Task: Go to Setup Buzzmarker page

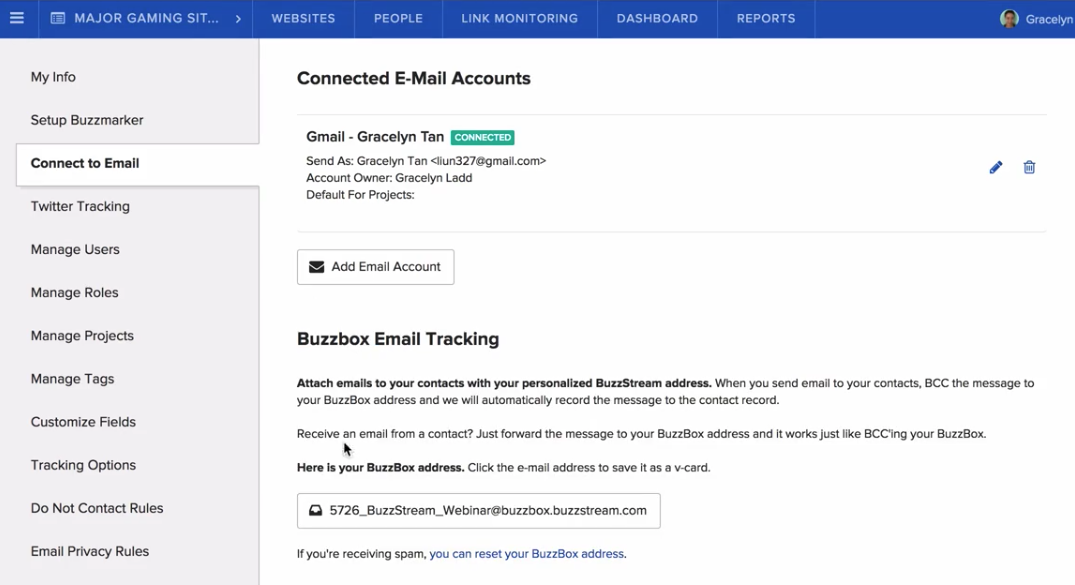Action: coord(87,120)
